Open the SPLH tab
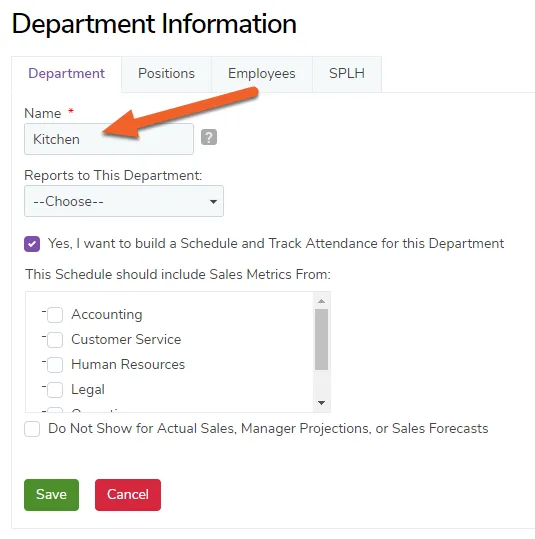 (x=347, y=74)
